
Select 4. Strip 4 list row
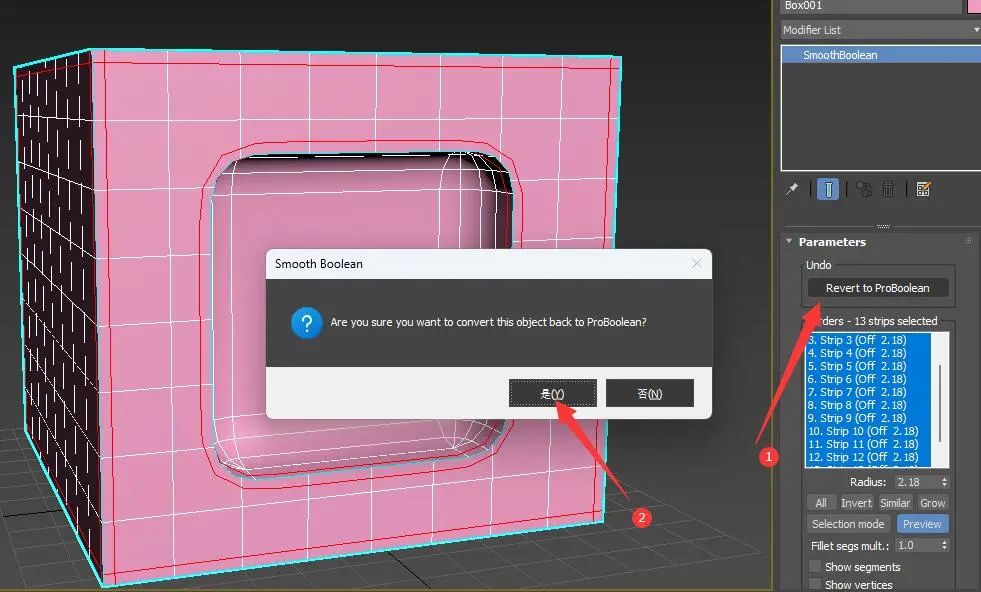[868, 353]
